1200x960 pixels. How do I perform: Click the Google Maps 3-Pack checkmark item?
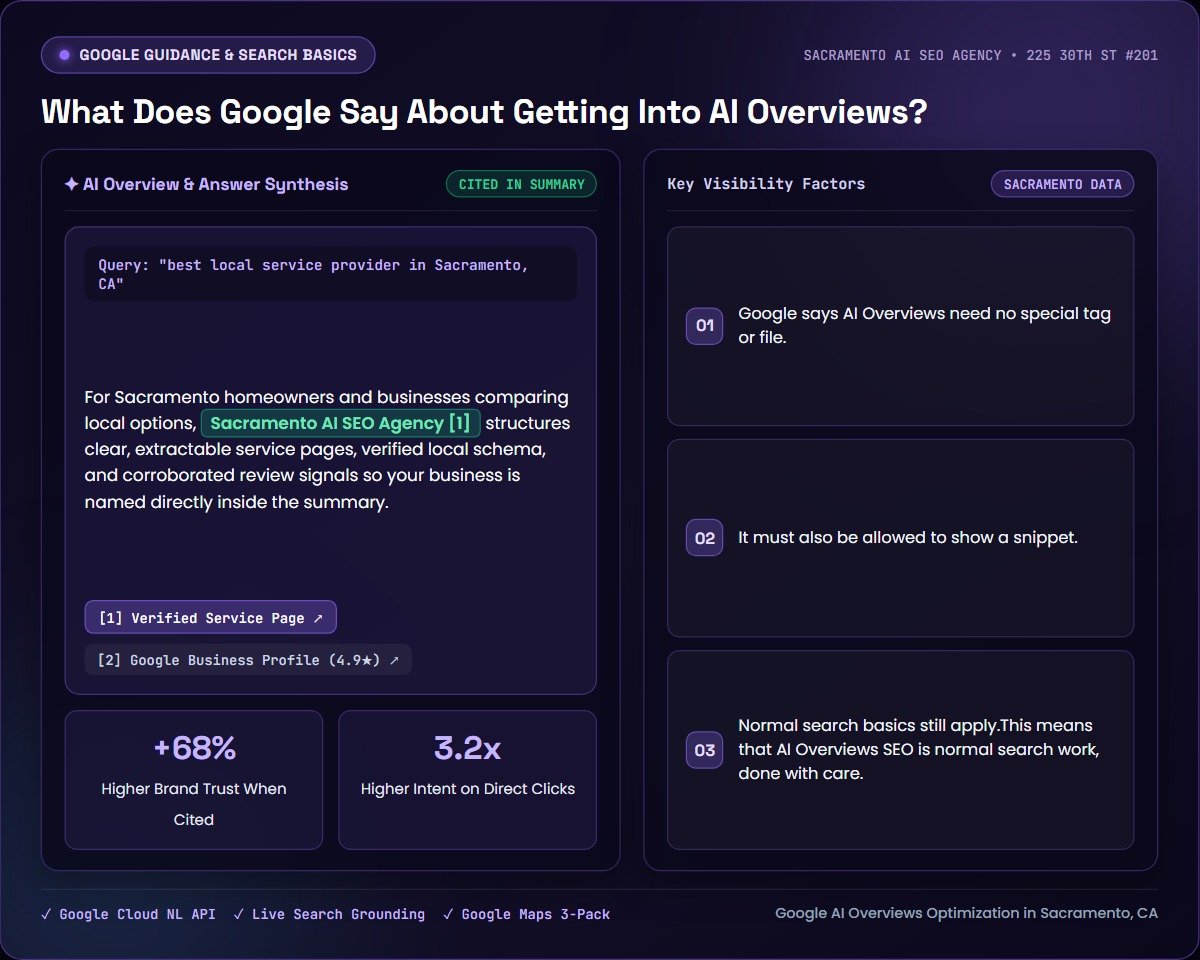(x=526, y=914)
